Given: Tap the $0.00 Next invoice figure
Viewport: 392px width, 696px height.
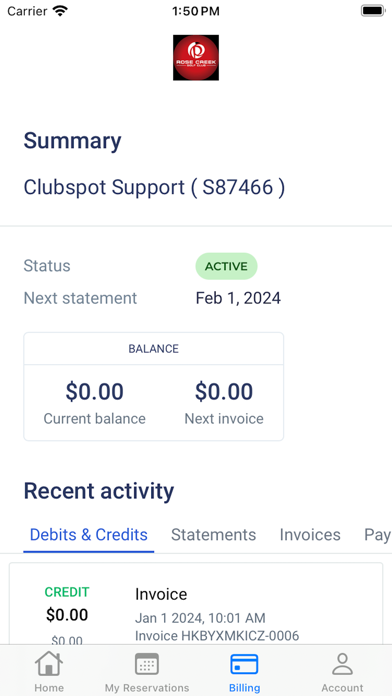Looking at the screenshot, I should 224,392.
